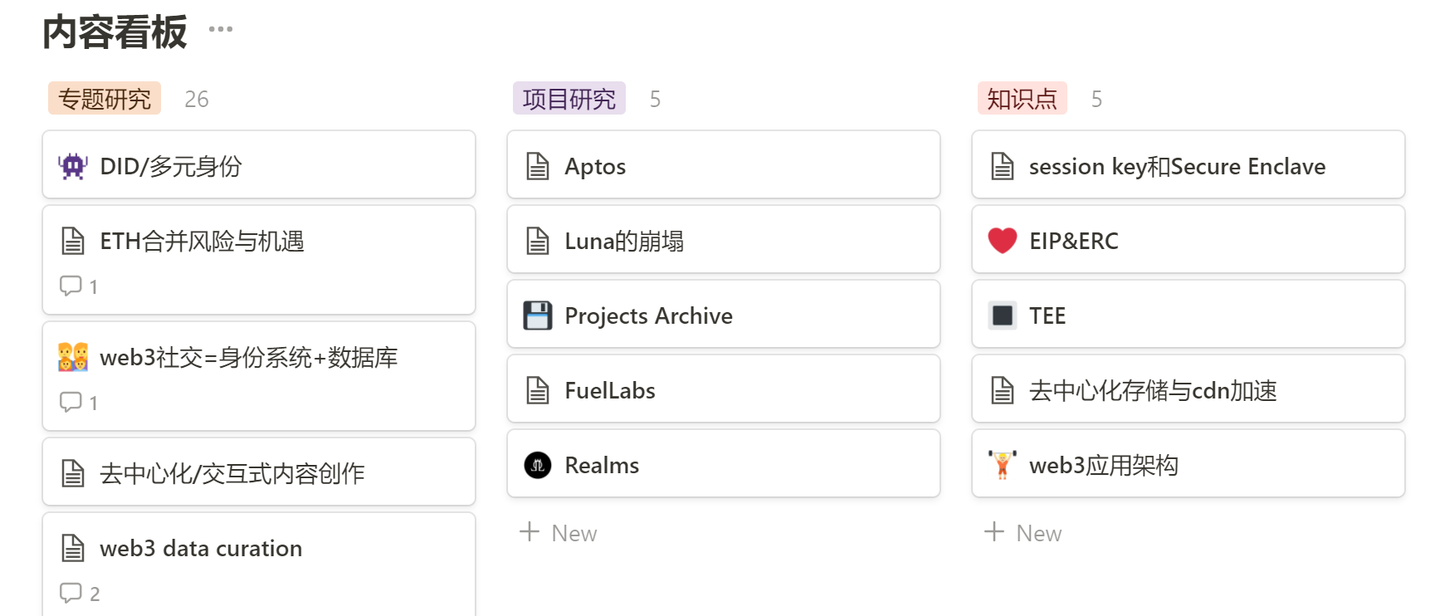The width and height of the screenshot is (1440, 616).
Task: Click the floppy disk icon on Projects Archive
Action: point(538,316)
